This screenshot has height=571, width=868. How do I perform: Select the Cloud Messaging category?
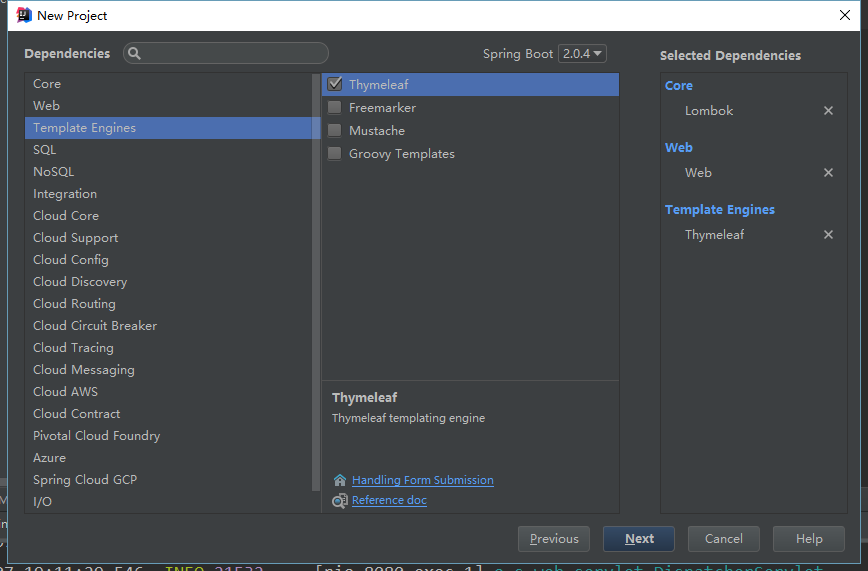pos(168,369)
